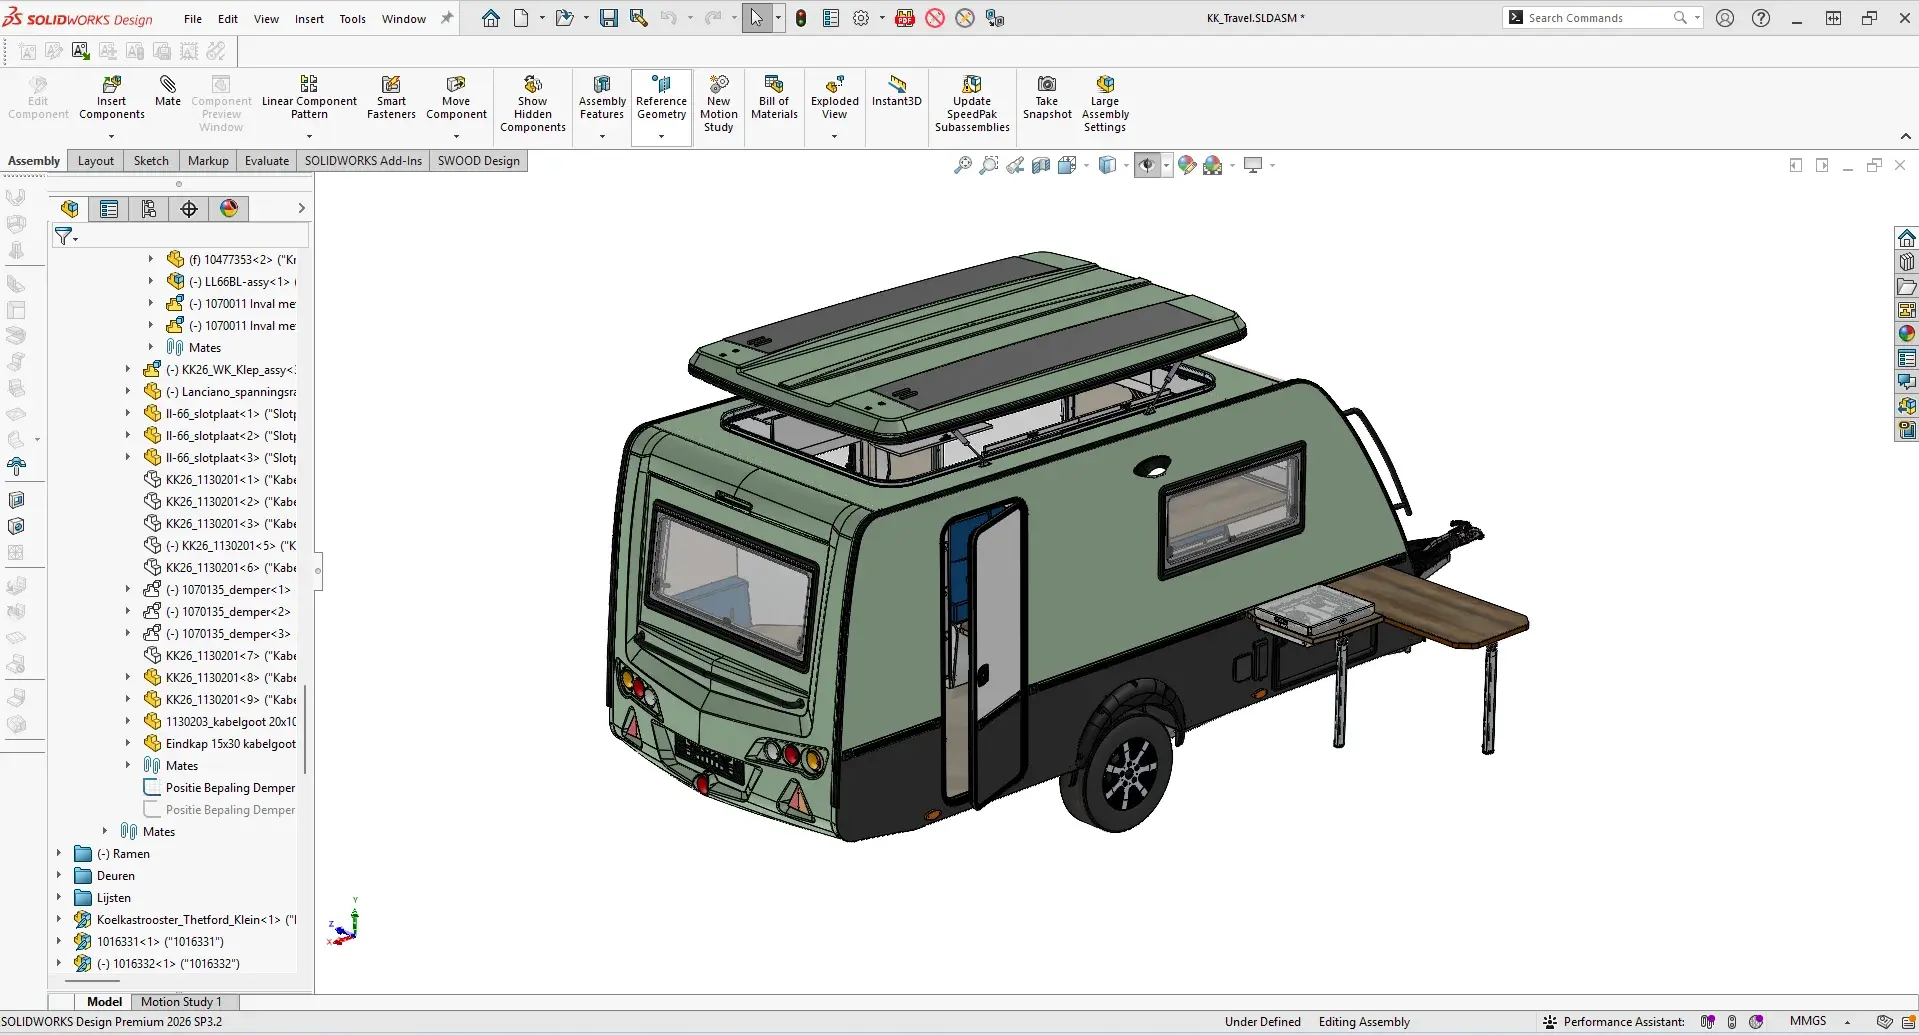Click Performance Assistant in the status bar
The image size is (1919, 1035).
1614,1022
